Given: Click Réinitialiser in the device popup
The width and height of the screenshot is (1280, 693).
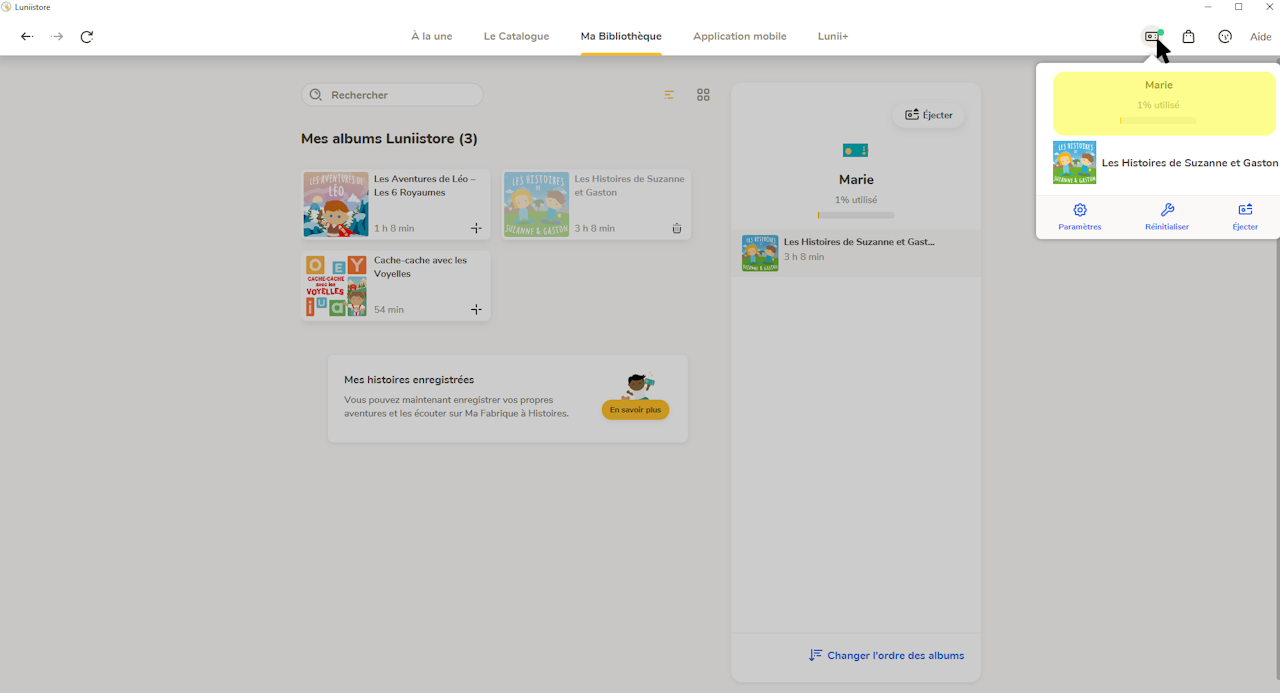Looking at the screenshot, I should tap(1167, 217).
